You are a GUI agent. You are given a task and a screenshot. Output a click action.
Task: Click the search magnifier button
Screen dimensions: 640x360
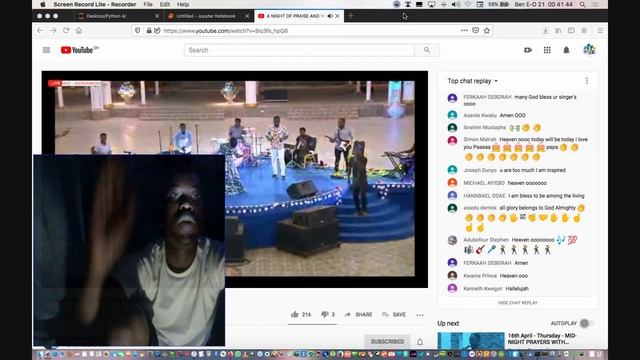427,50
